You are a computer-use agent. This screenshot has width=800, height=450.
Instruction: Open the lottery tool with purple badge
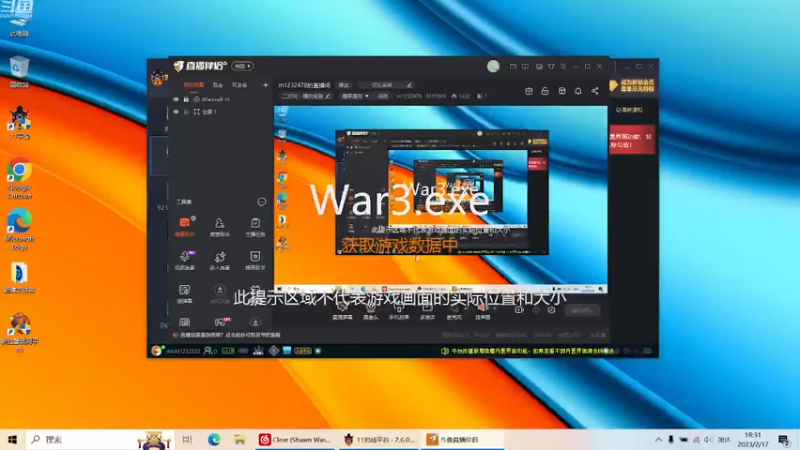pyautogui.click(x=185, y=260)
